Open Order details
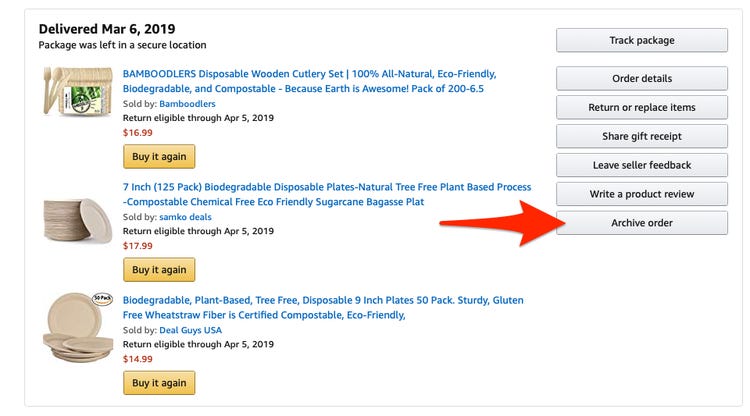The width and height of the screenshot is (750, 416). click(641, 79)
